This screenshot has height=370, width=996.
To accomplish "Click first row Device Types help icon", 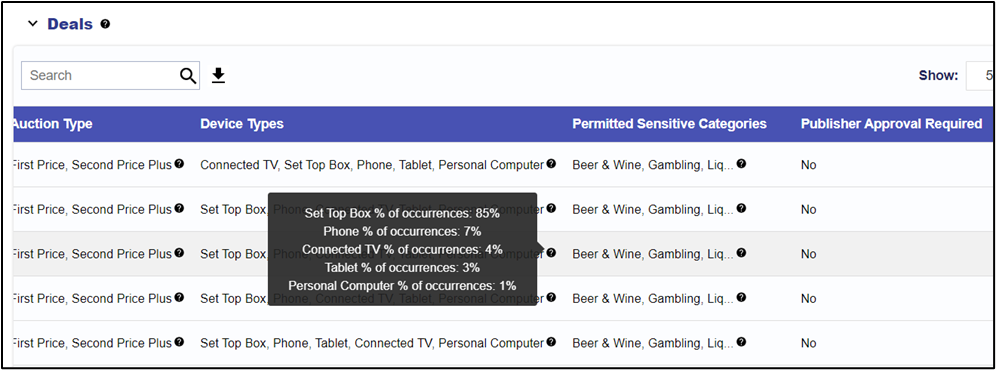I will coord(551,164).
